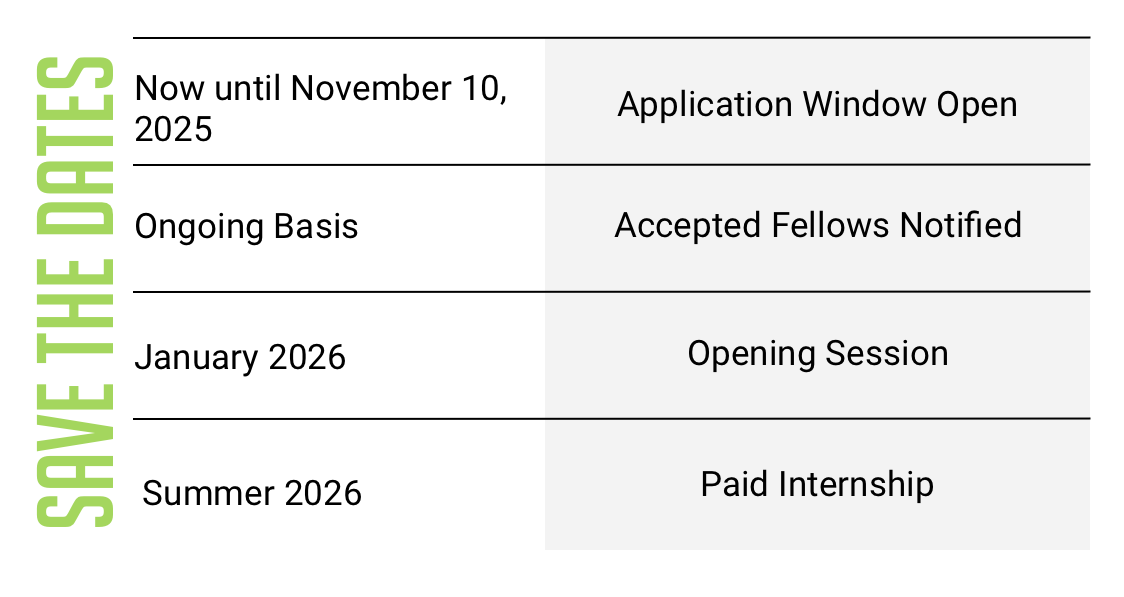Click the word "Summer" in the last row

(x=208, y=493)
